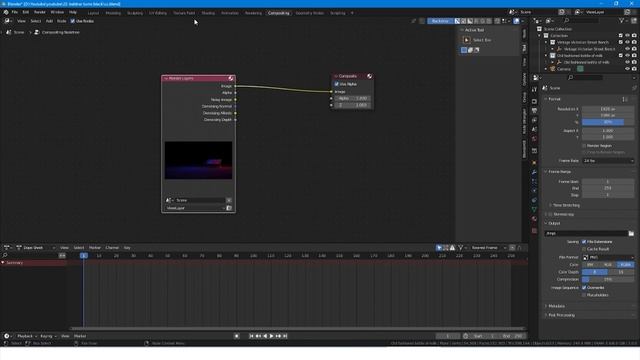
Task: Jump to the timeline end frame button
Action: tap(285, 336)
